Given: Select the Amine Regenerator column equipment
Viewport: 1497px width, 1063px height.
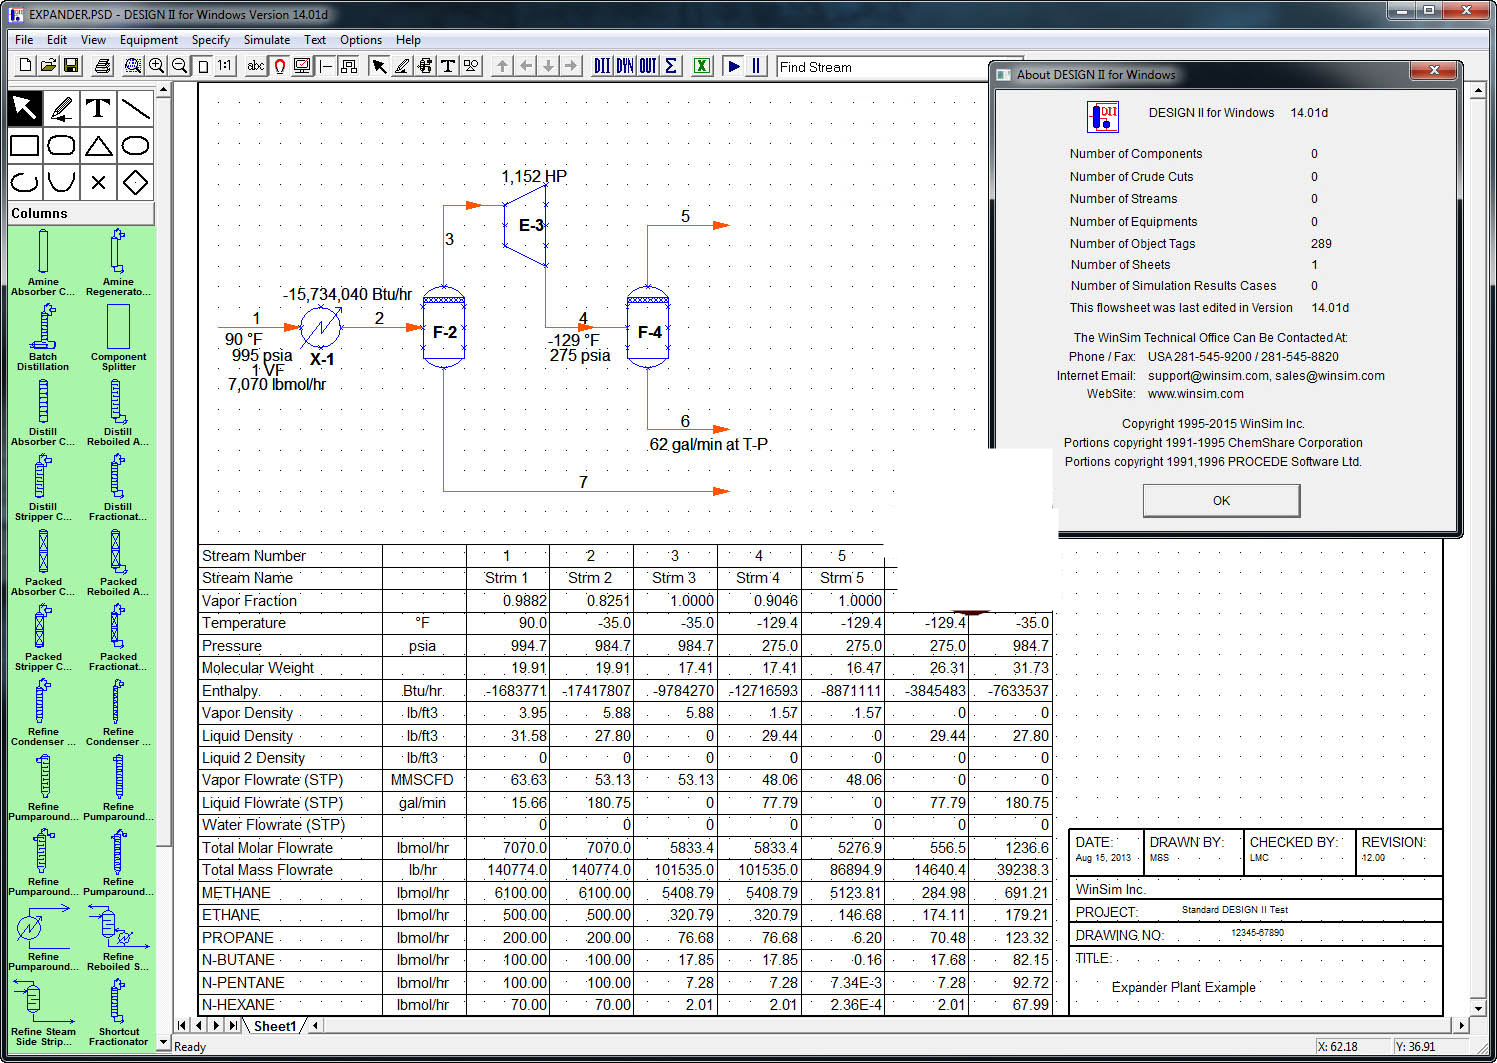Looking at the screenshot, I should coord(118,262).
